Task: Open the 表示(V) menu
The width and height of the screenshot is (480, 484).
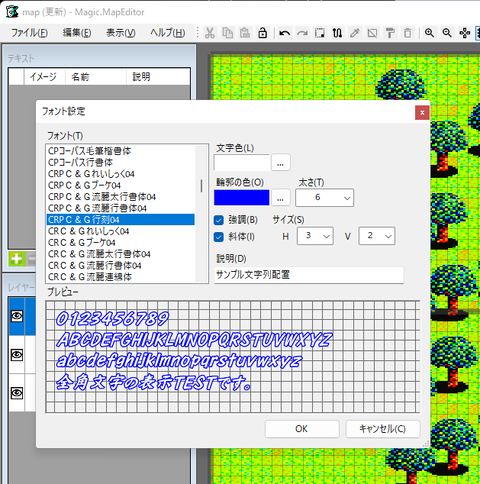Action: click(121, 33)
